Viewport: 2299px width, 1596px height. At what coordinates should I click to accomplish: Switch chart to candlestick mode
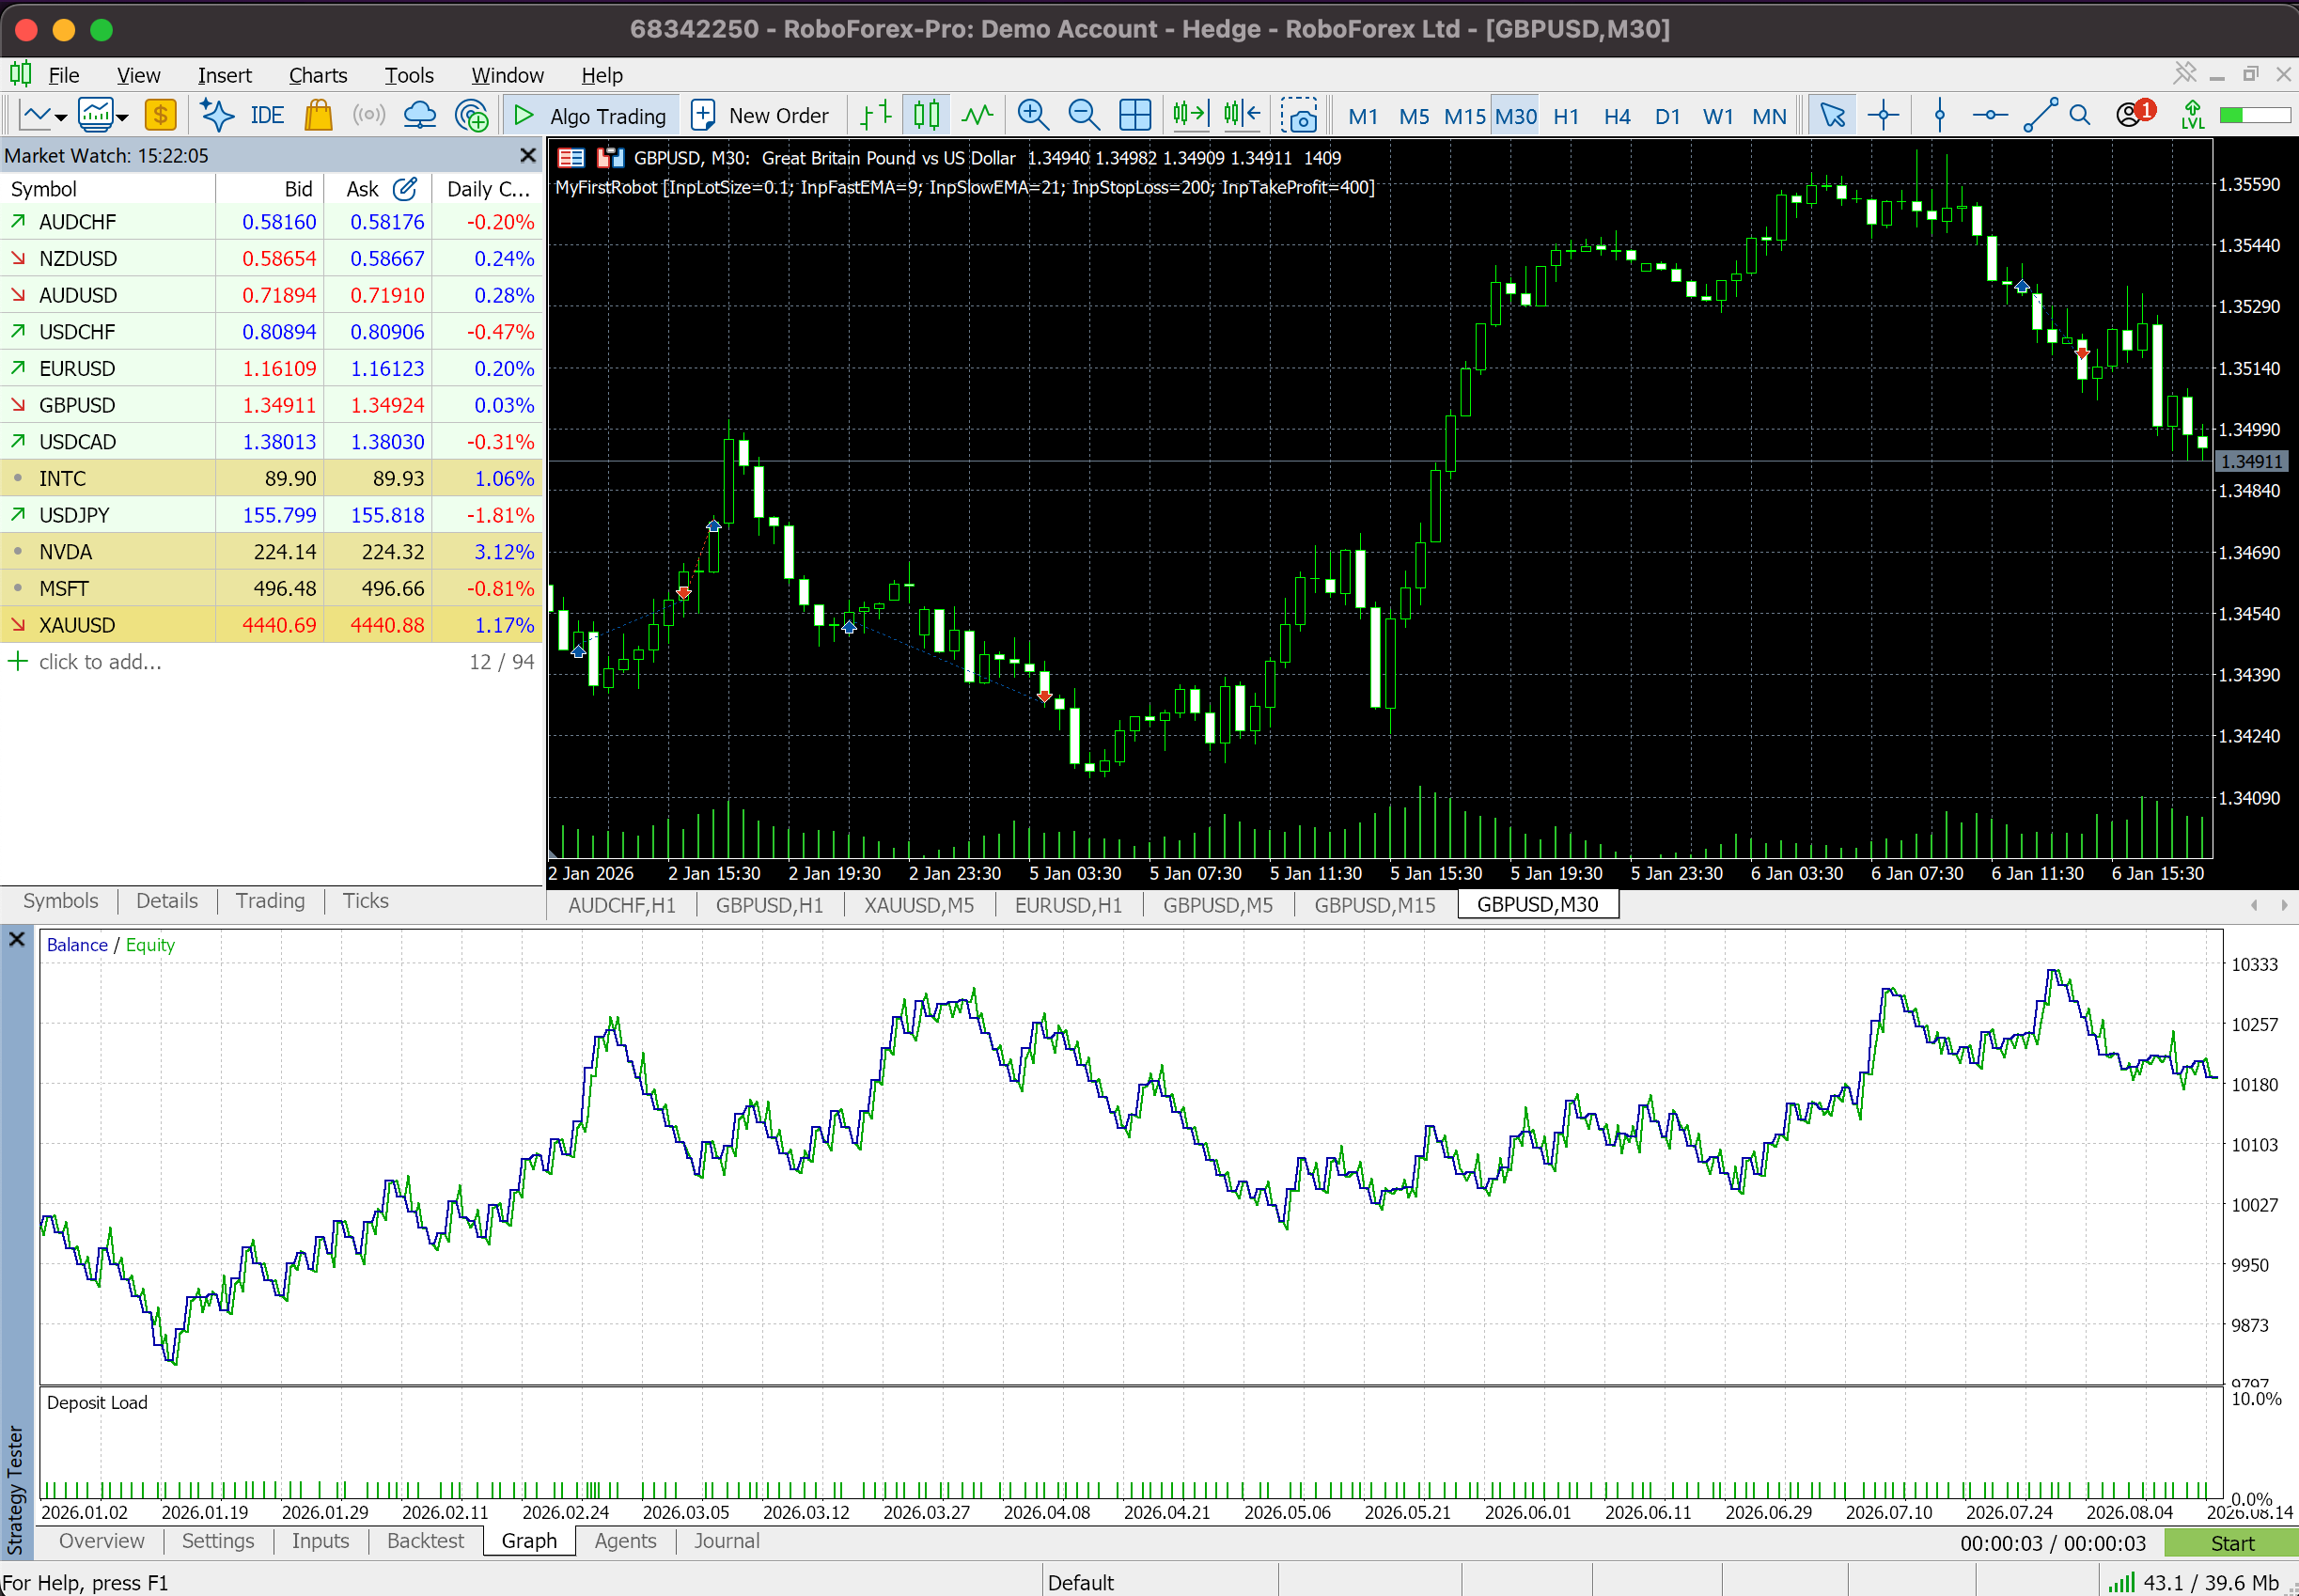[926, 115]
